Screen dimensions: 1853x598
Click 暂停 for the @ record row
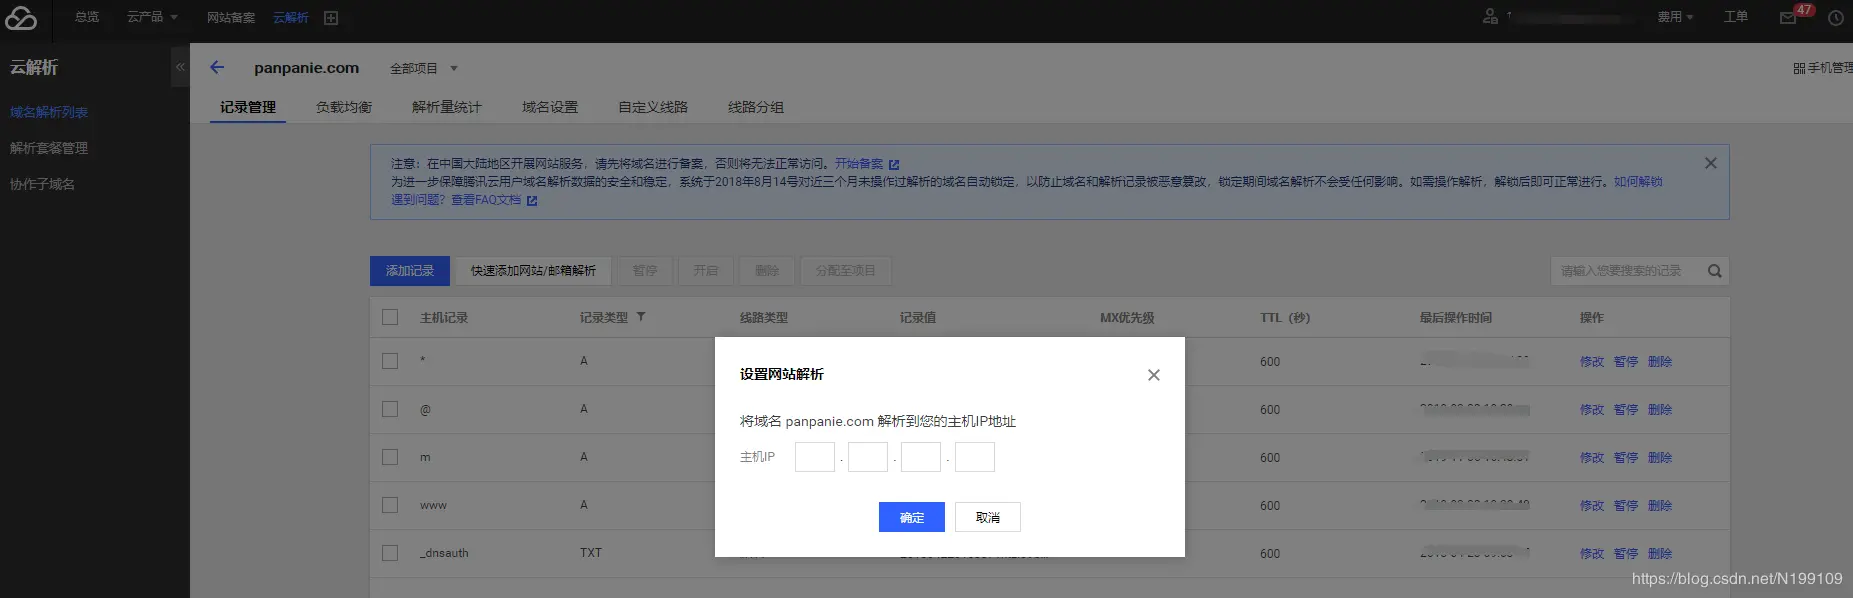pyautogui.click(x=1626, y=410)
